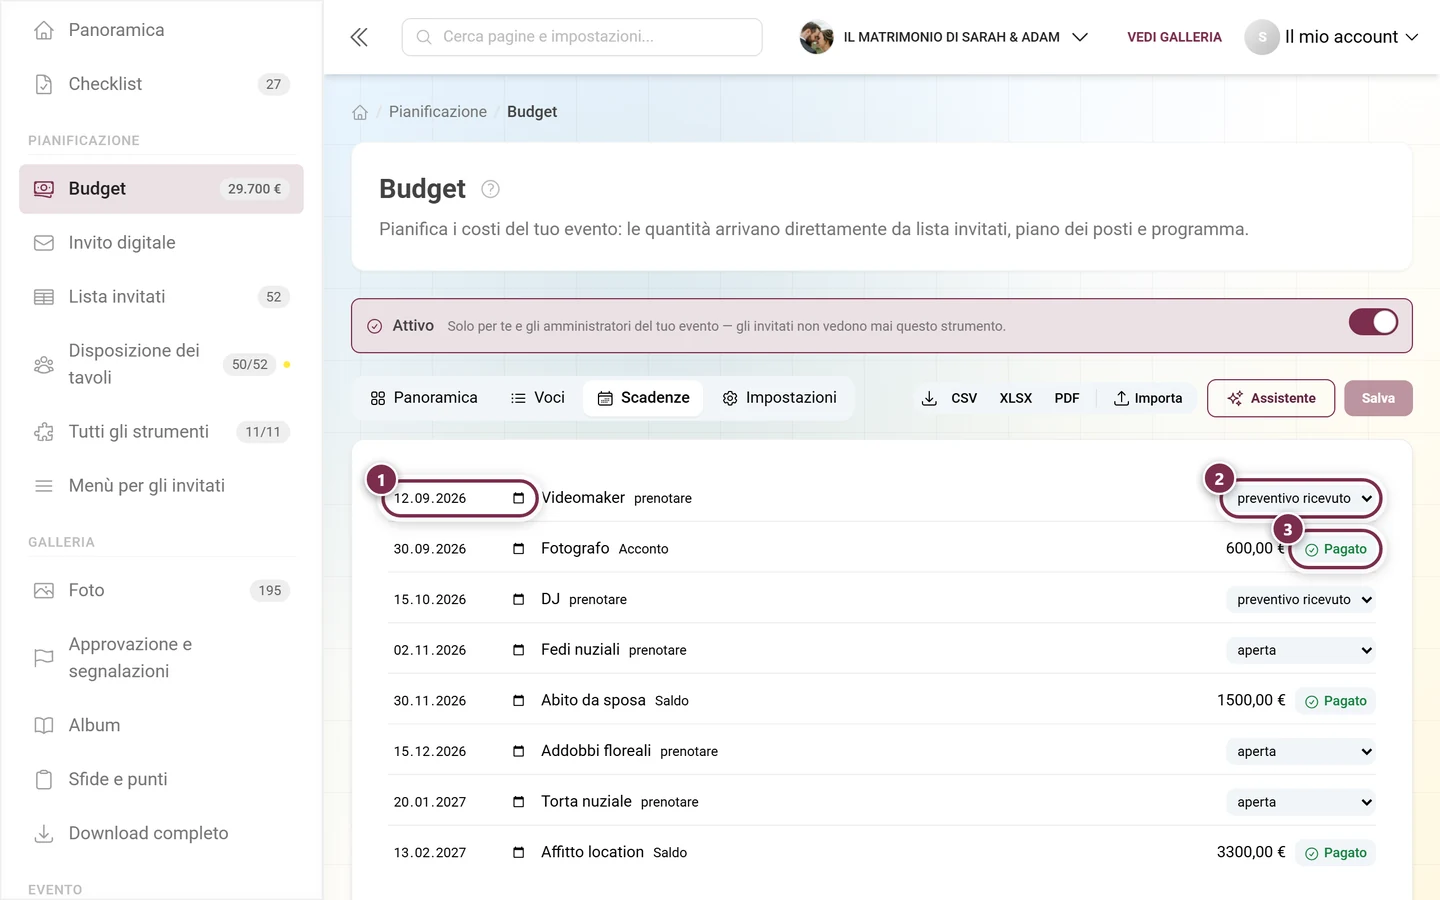Image resolution: width=1440 pixels, height=900 pixels.
Task: Open status dropdown for Torta nuziale
Action: [x=1301, y=802]
